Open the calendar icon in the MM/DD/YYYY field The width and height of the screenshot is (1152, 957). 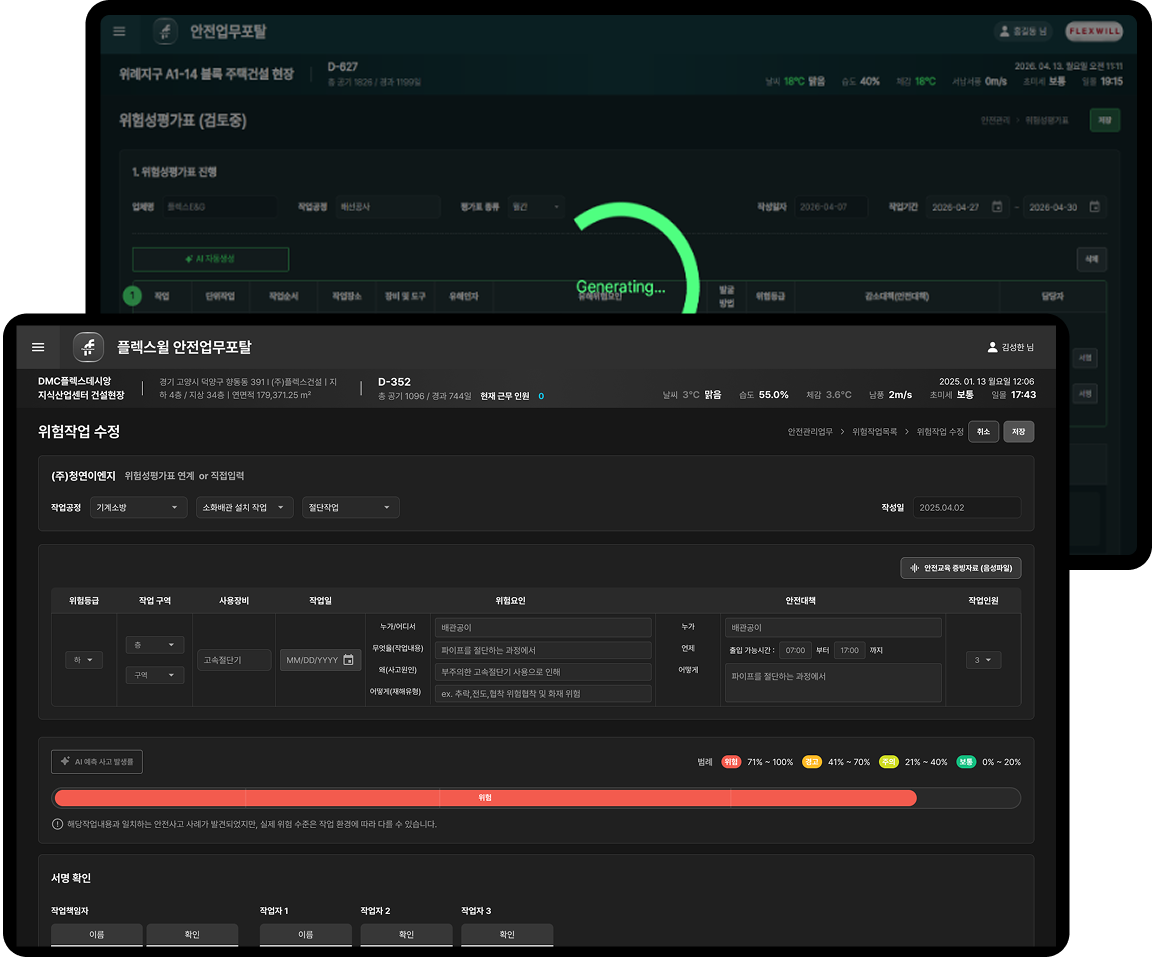(x=348, y=660)
